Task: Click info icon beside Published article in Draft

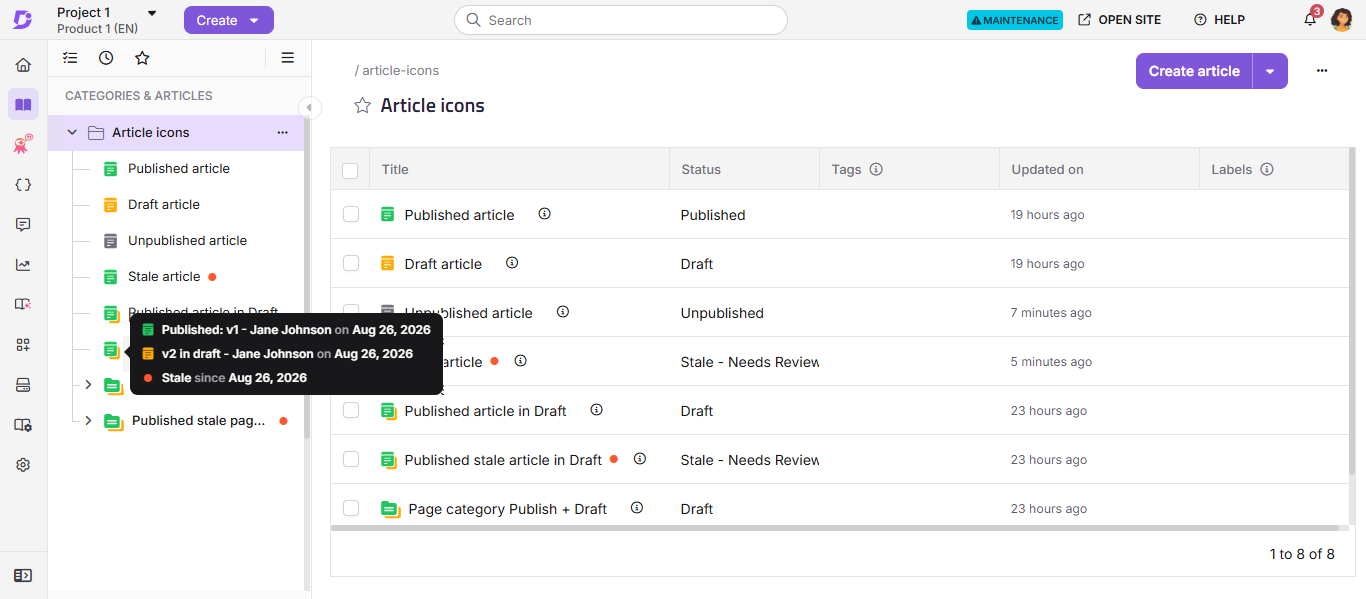Action: pos(597,410)
